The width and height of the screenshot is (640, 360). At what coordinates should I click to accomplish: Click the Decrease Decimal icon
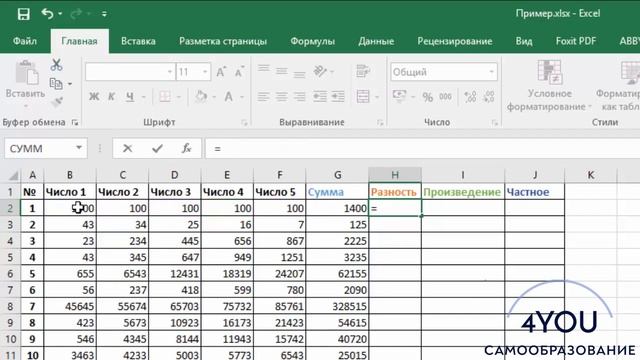[x=489, y=97]
